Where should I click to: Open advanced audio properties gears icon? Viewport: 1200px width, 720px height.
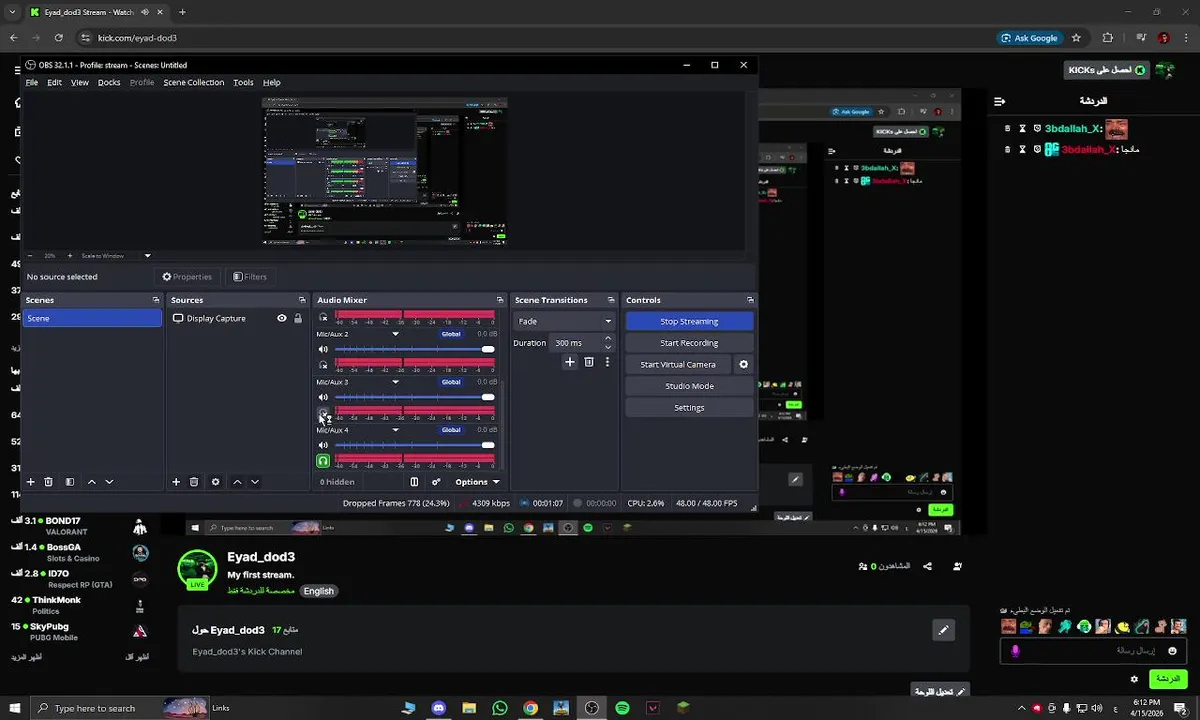pyautogui.click(x=436, y=482)
